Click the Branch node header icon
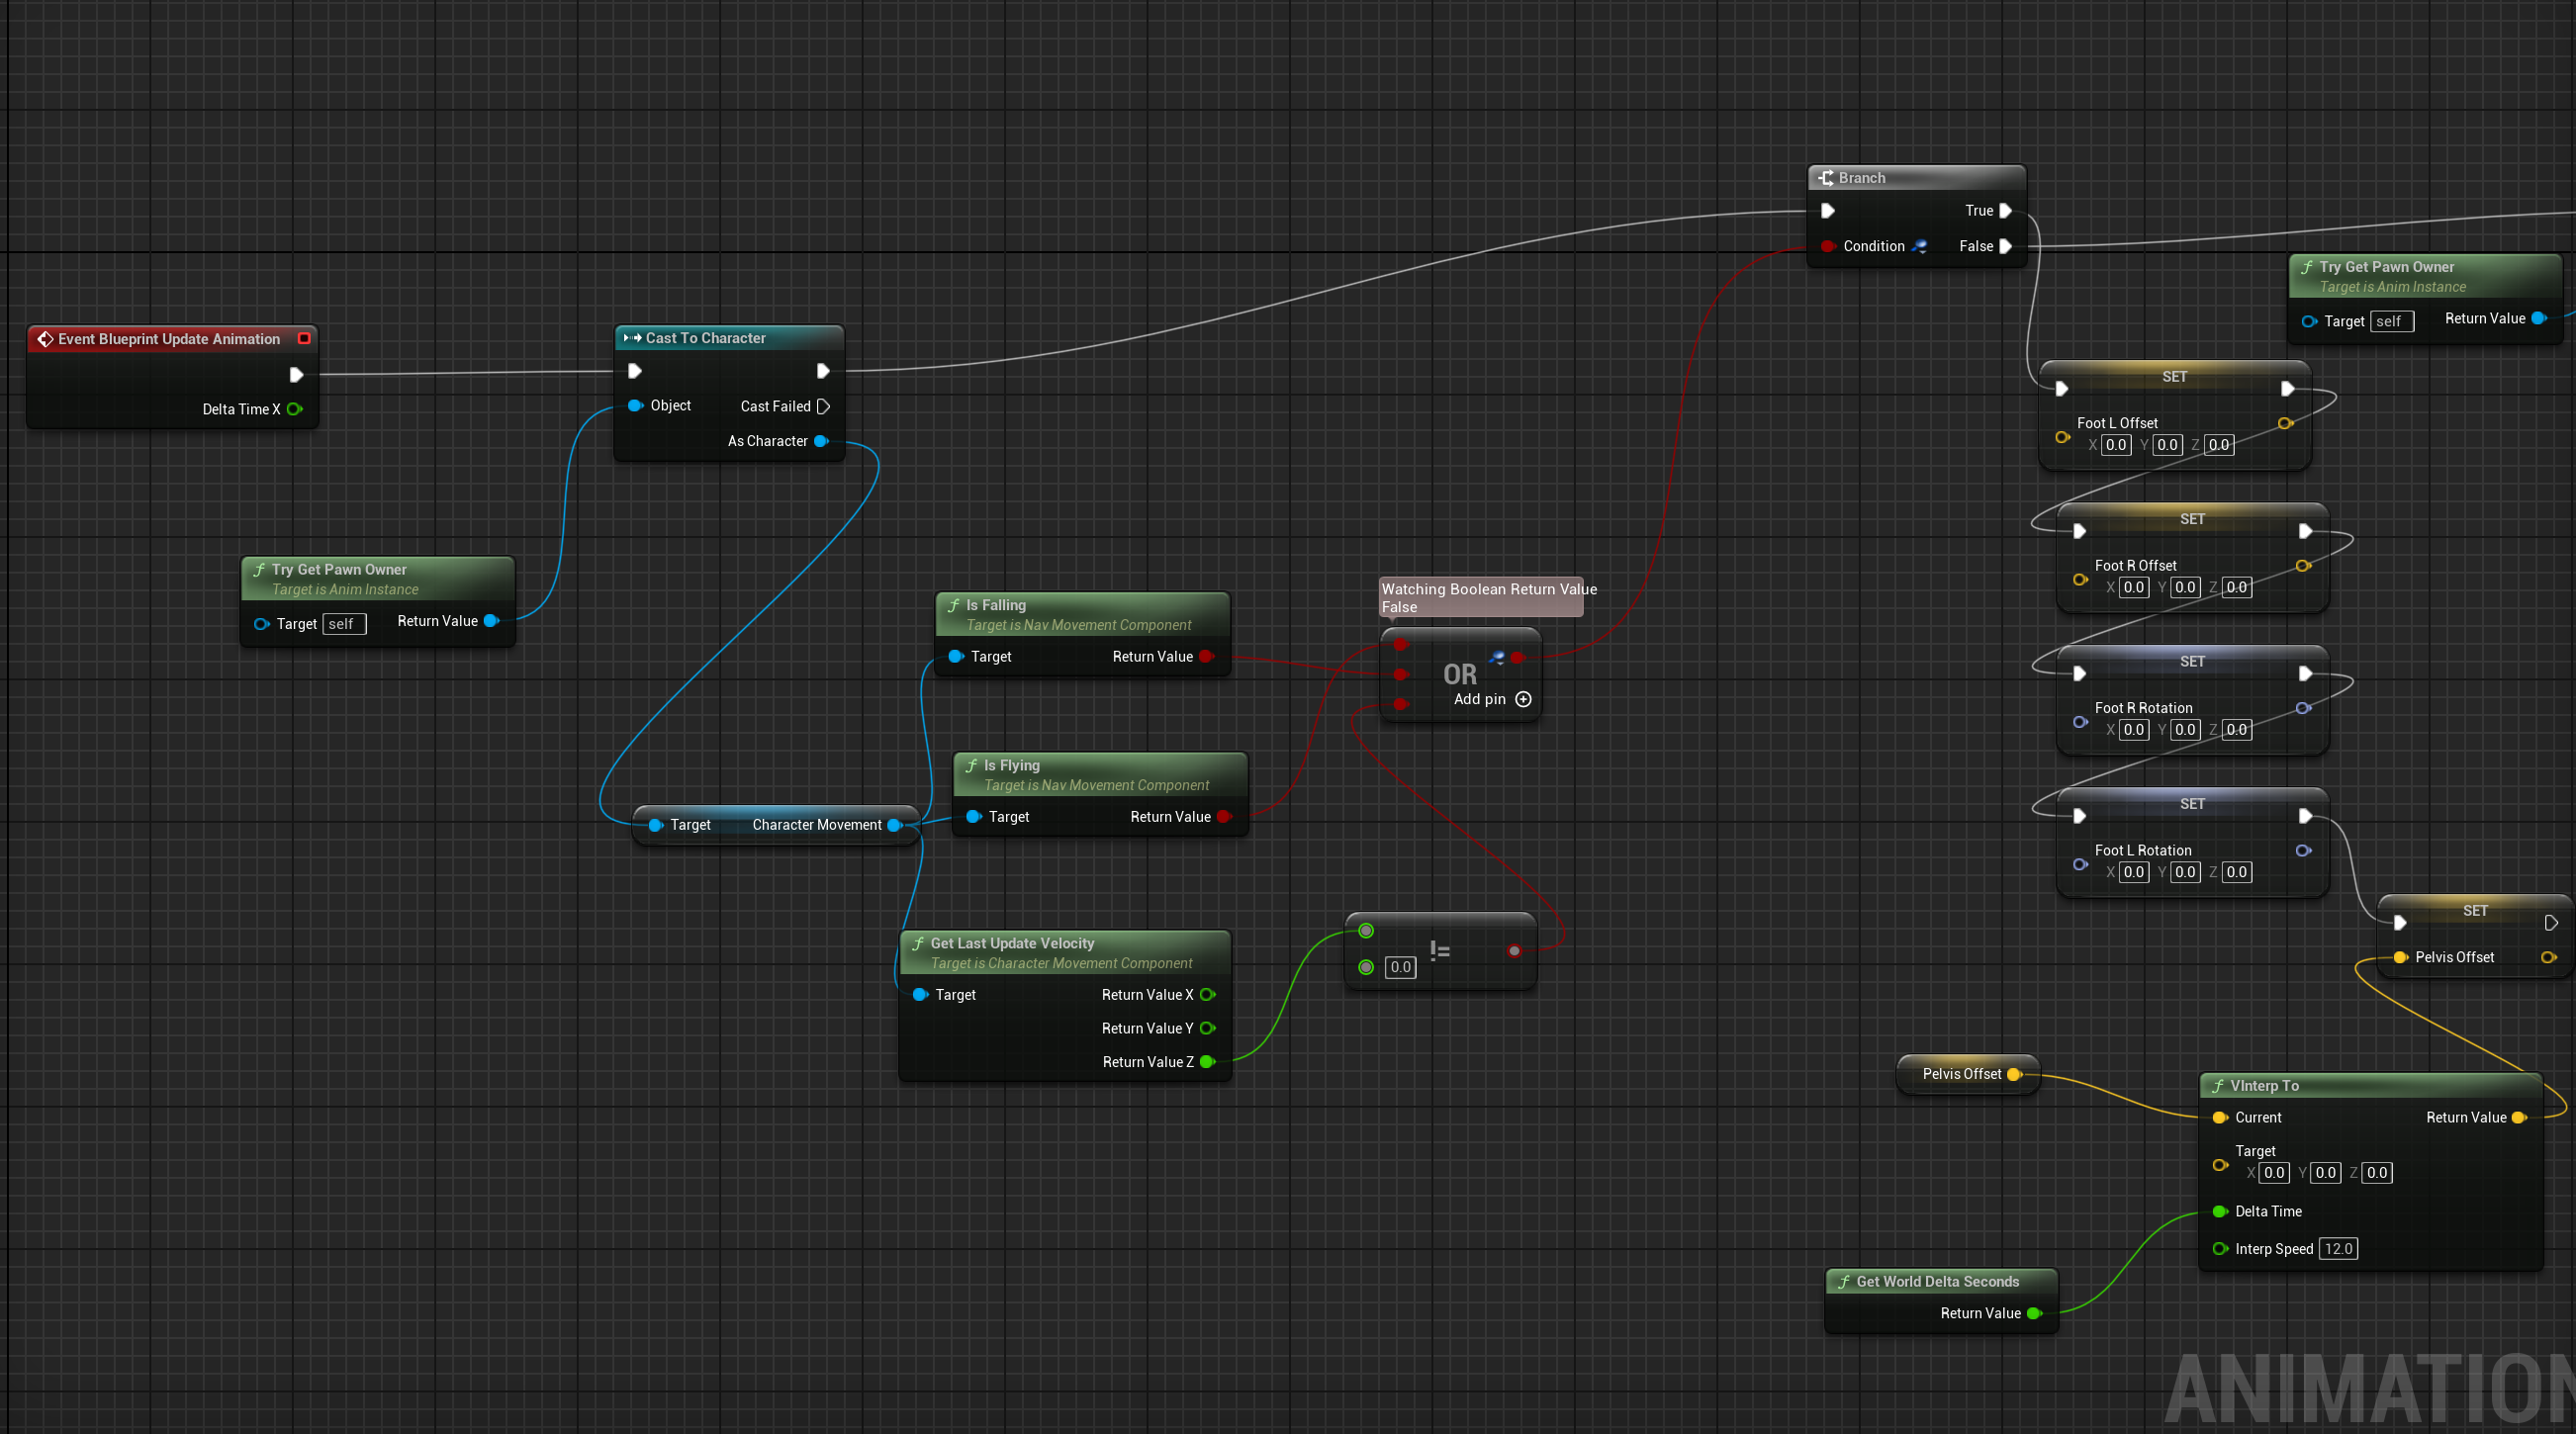 pos(1826,178)
